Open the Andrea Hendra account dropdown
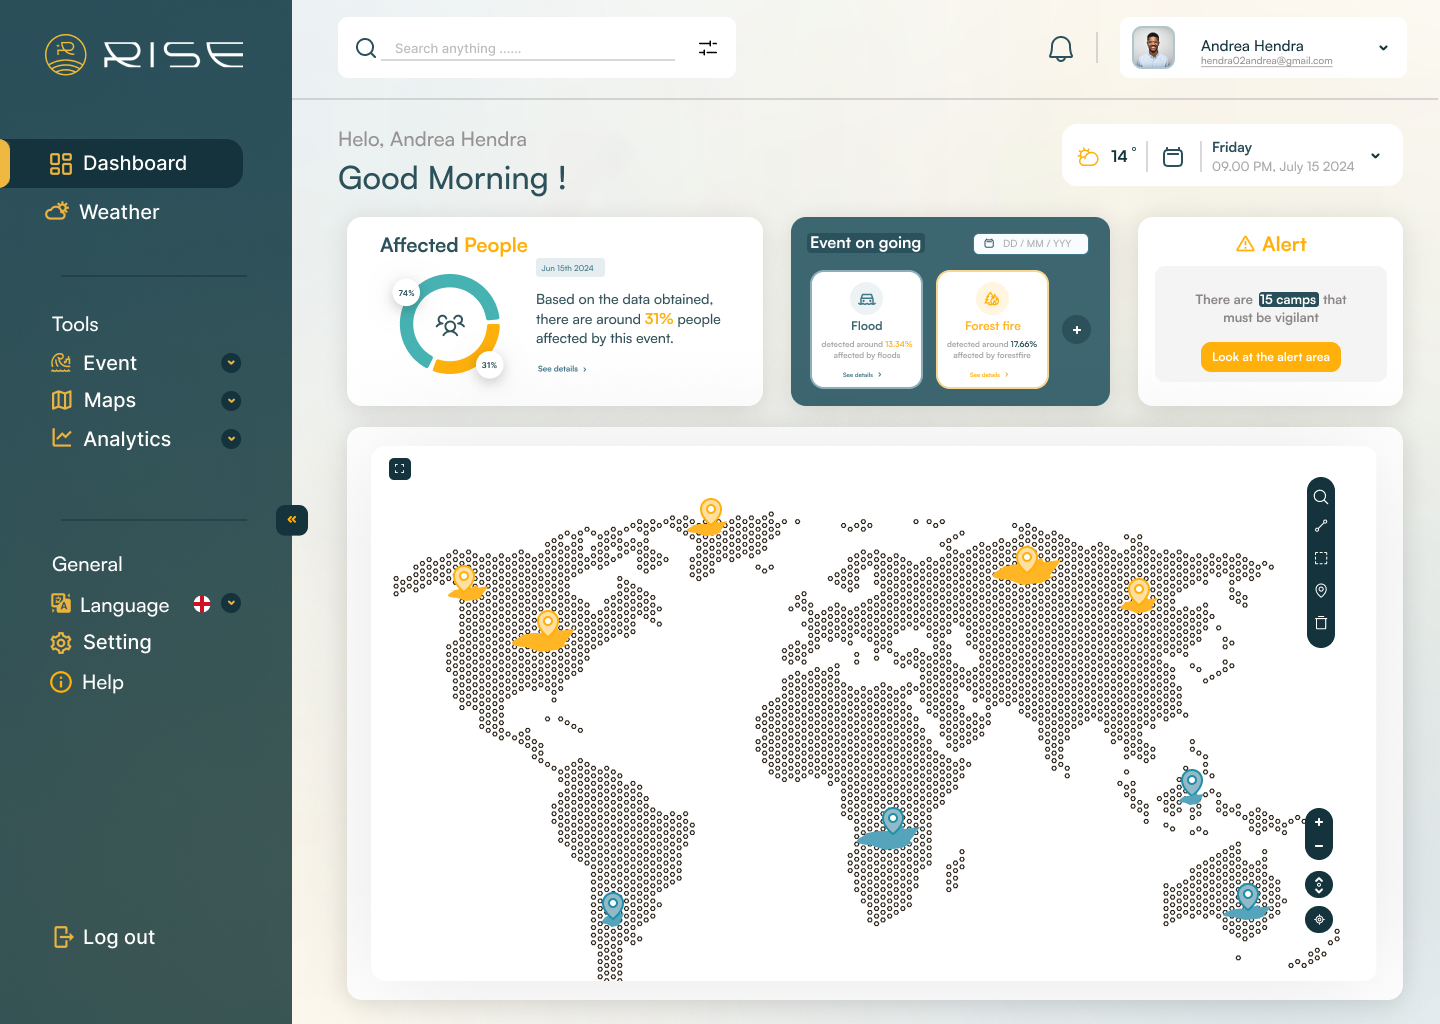The width and height of the screenshot is (1440, 1024). (1383, 48)
